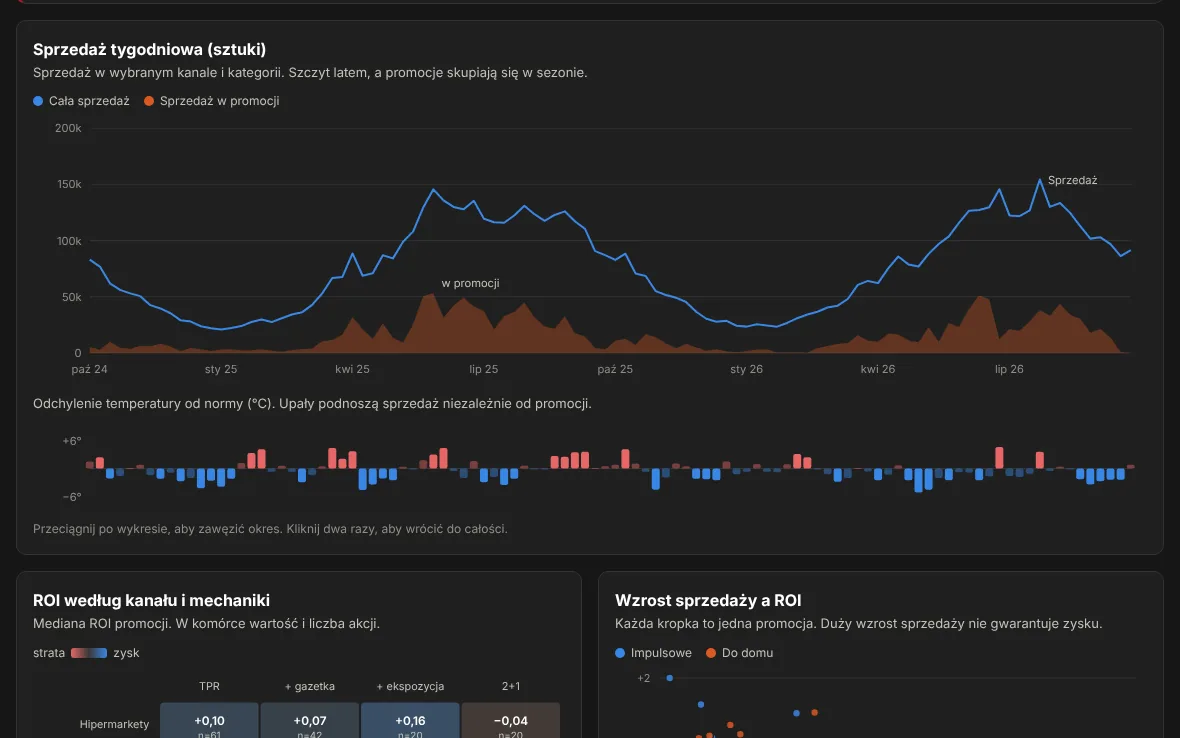The image size is (1180, 738).
Task: Click the 'TPR' column header
Action: click(x=209, y=686)
